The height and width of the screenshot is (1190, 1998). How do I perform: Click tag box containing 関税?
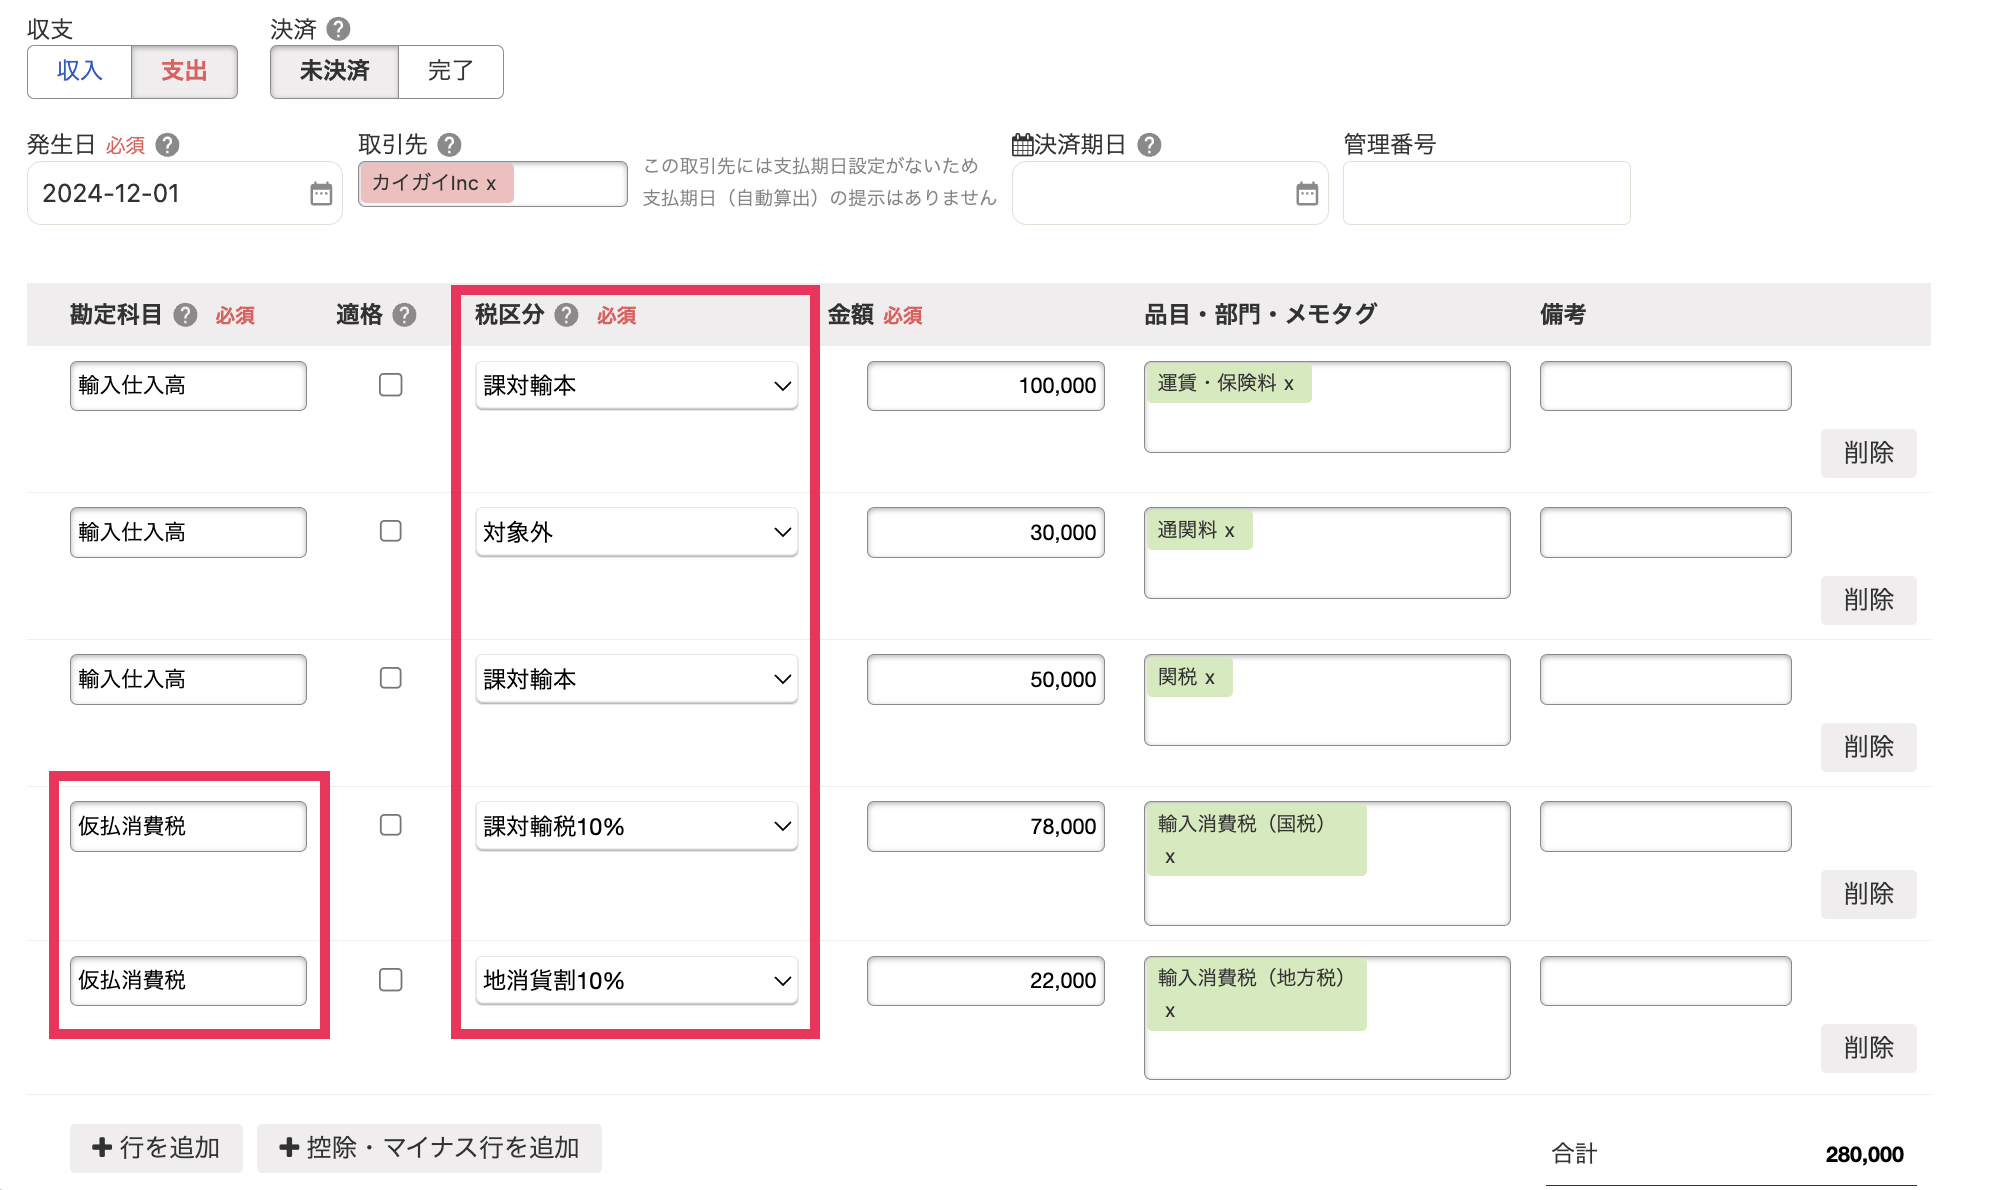[1327, 700]
